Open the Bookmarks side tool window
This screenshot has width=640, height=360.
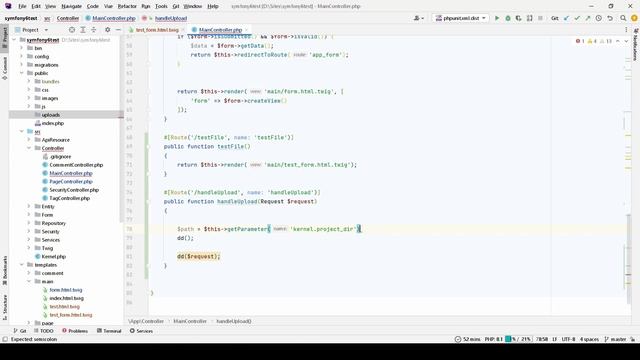4,270
